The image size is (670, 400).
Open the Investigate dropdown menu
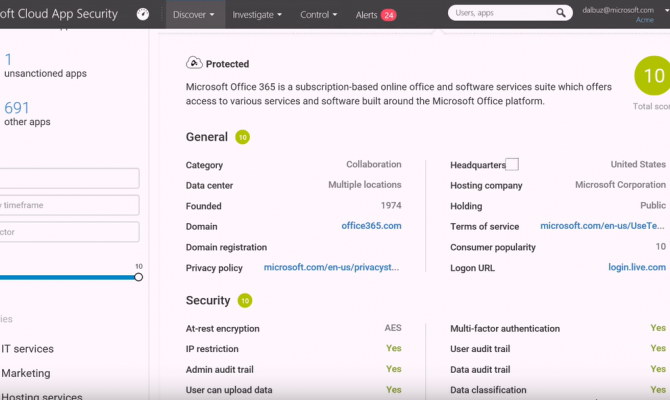[257, 15]
